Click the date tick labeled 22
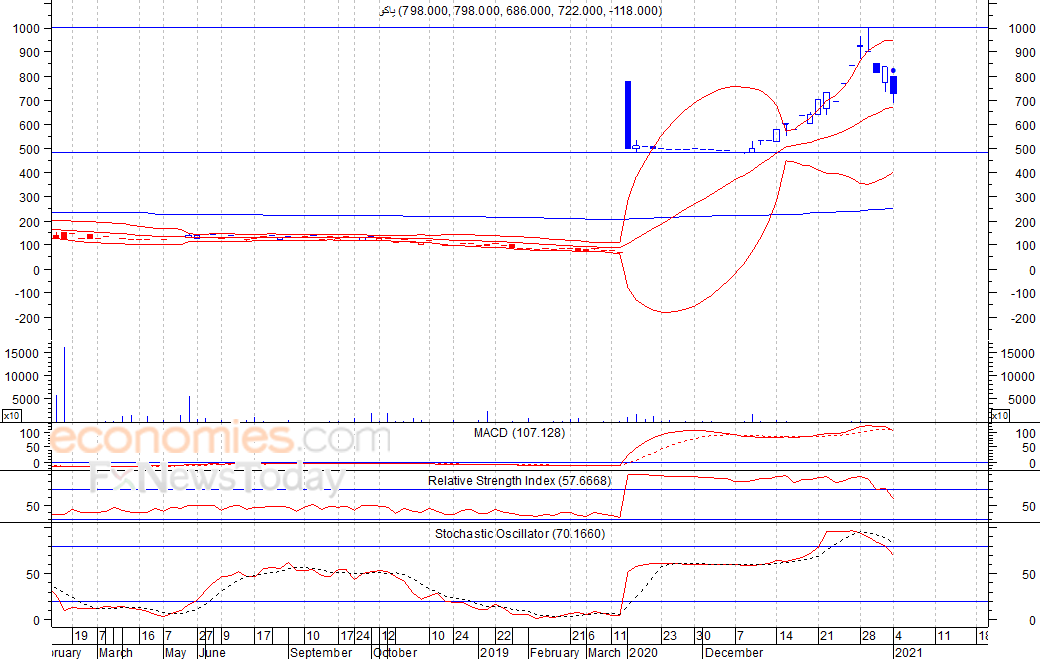The height and width of the screenshot is (659, 1040). click(504, 636)
